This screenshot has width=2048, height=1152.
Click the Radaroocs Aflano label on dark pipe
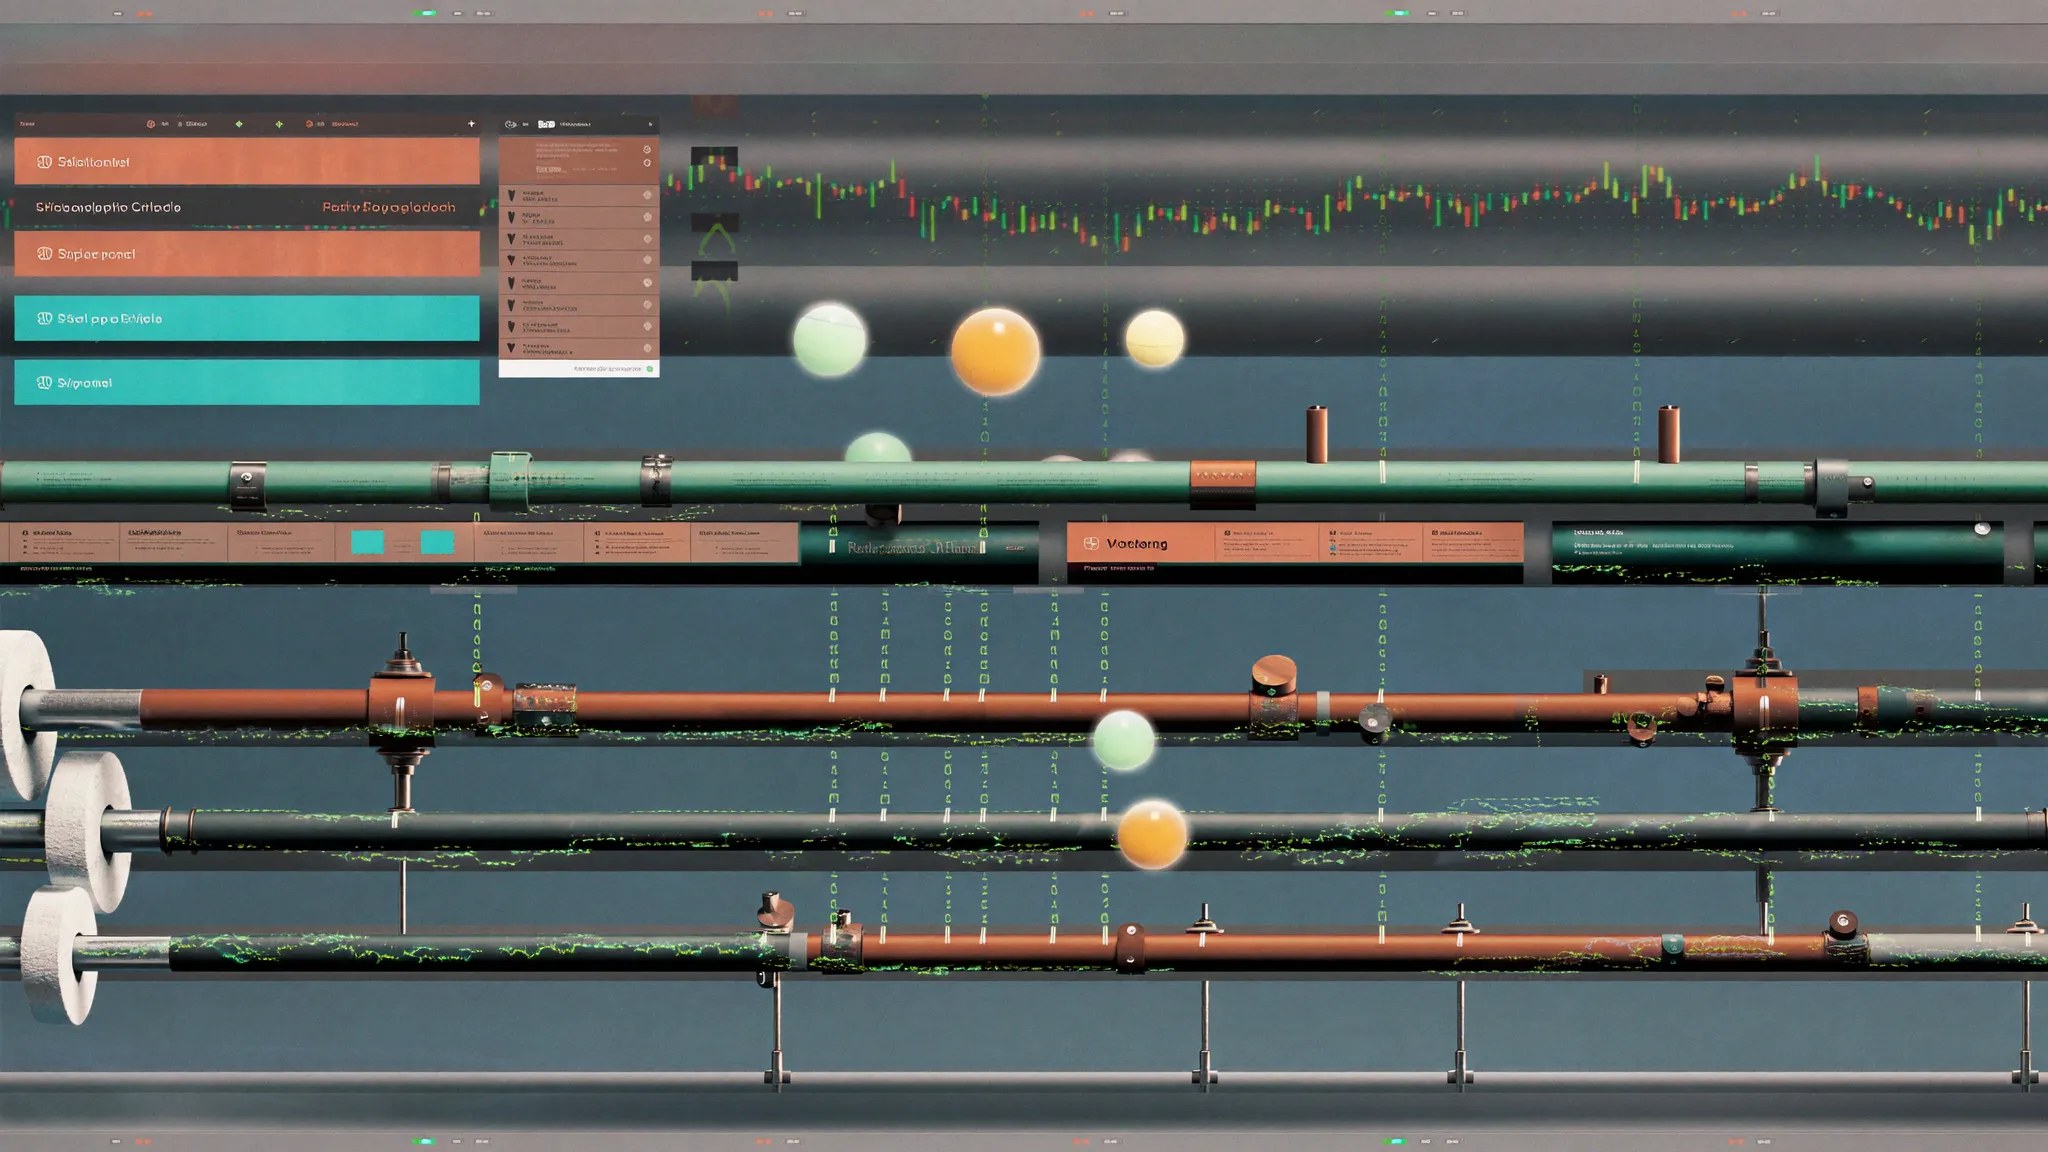pos(912,547)
